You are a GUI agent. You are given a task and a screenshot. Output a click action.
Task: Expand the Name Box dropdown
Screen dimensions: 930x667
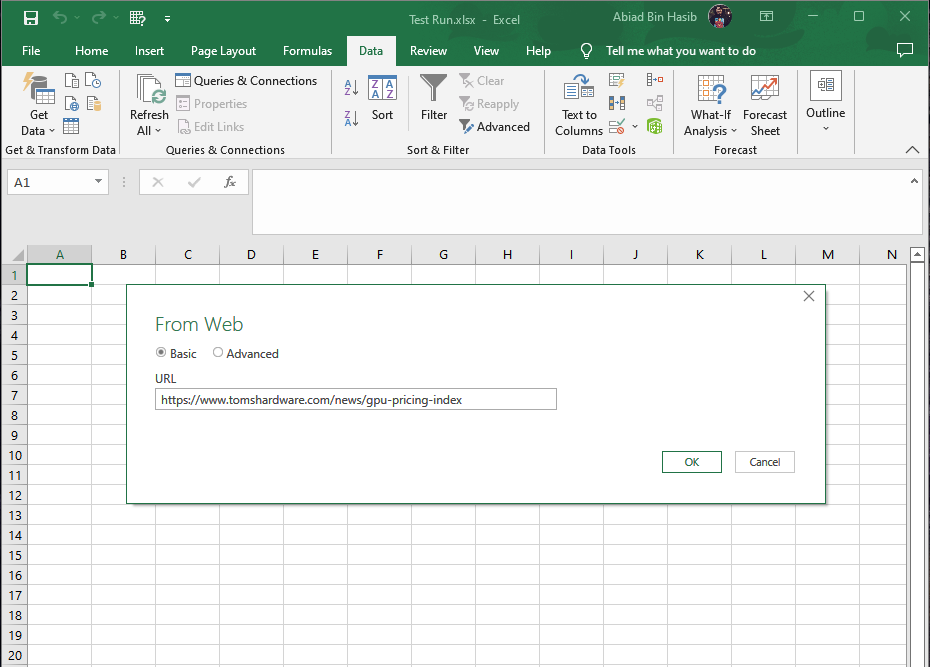[x=98, y=181]
